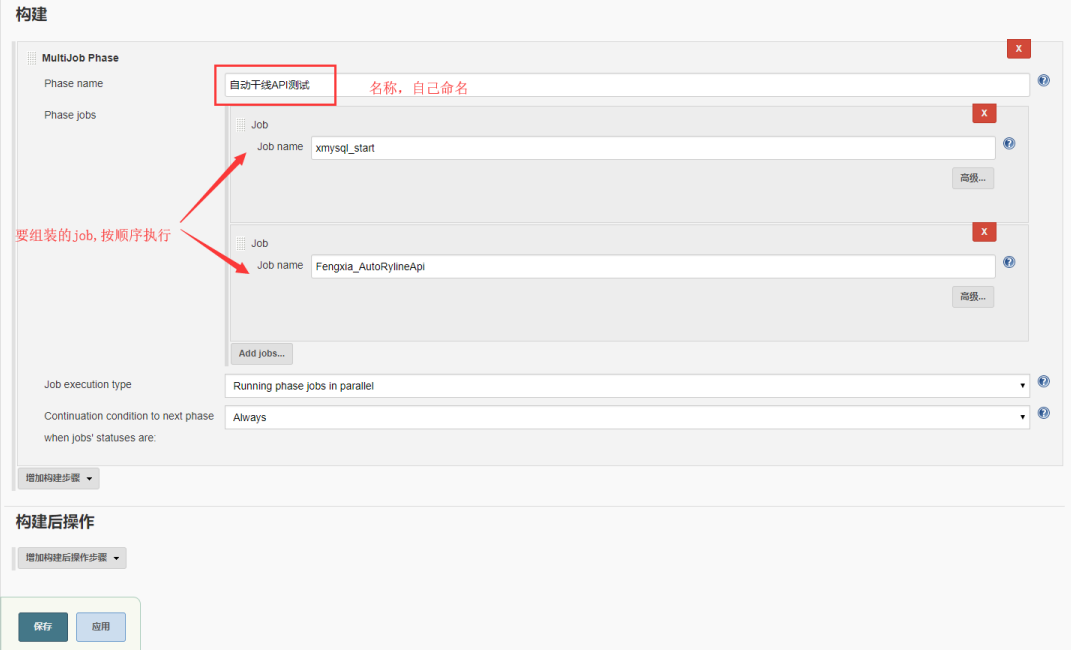This screenshot has height=654, width=1071.
Task: Open help for Job execution type
Action: 1044,381
